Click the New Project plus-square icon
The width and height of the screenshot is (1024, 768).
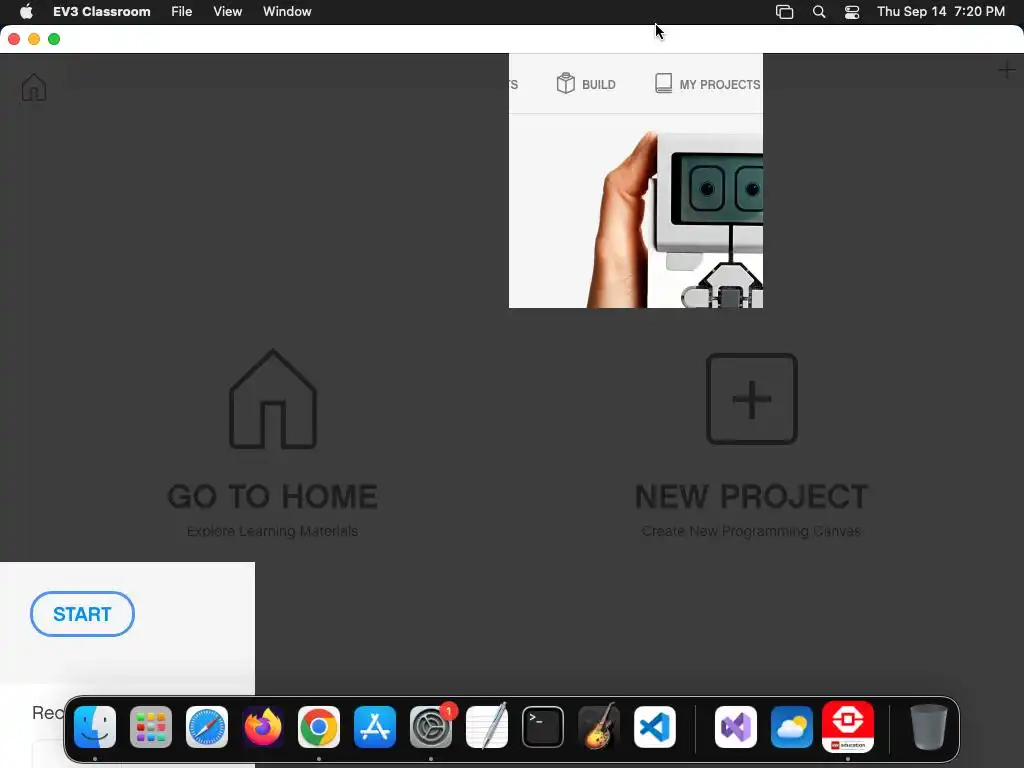pos(752,399)
